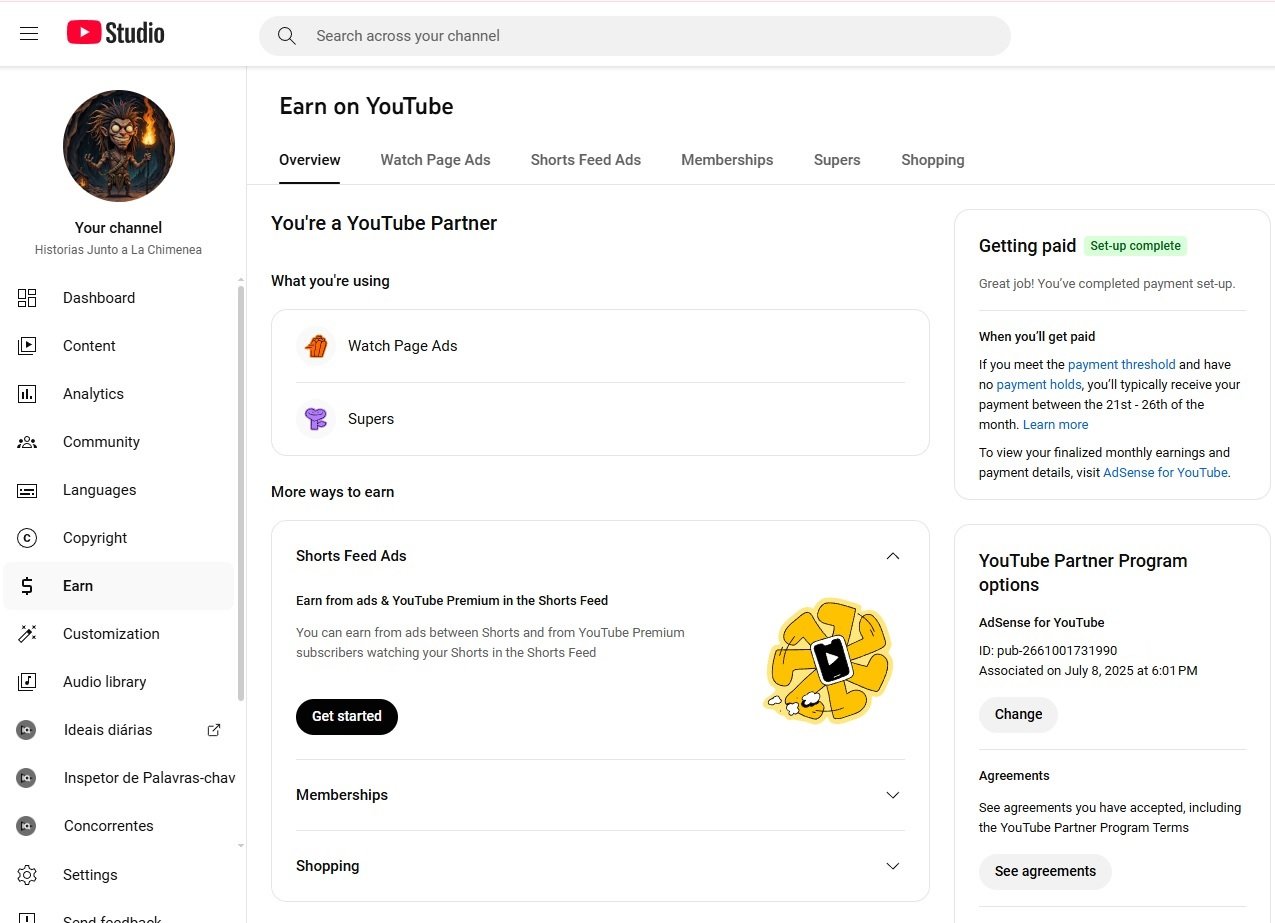The height and width of the screenshot is (923, 1275).
Task: Collapse the Shorts Feed Ads section
Action: click(893, 556)
